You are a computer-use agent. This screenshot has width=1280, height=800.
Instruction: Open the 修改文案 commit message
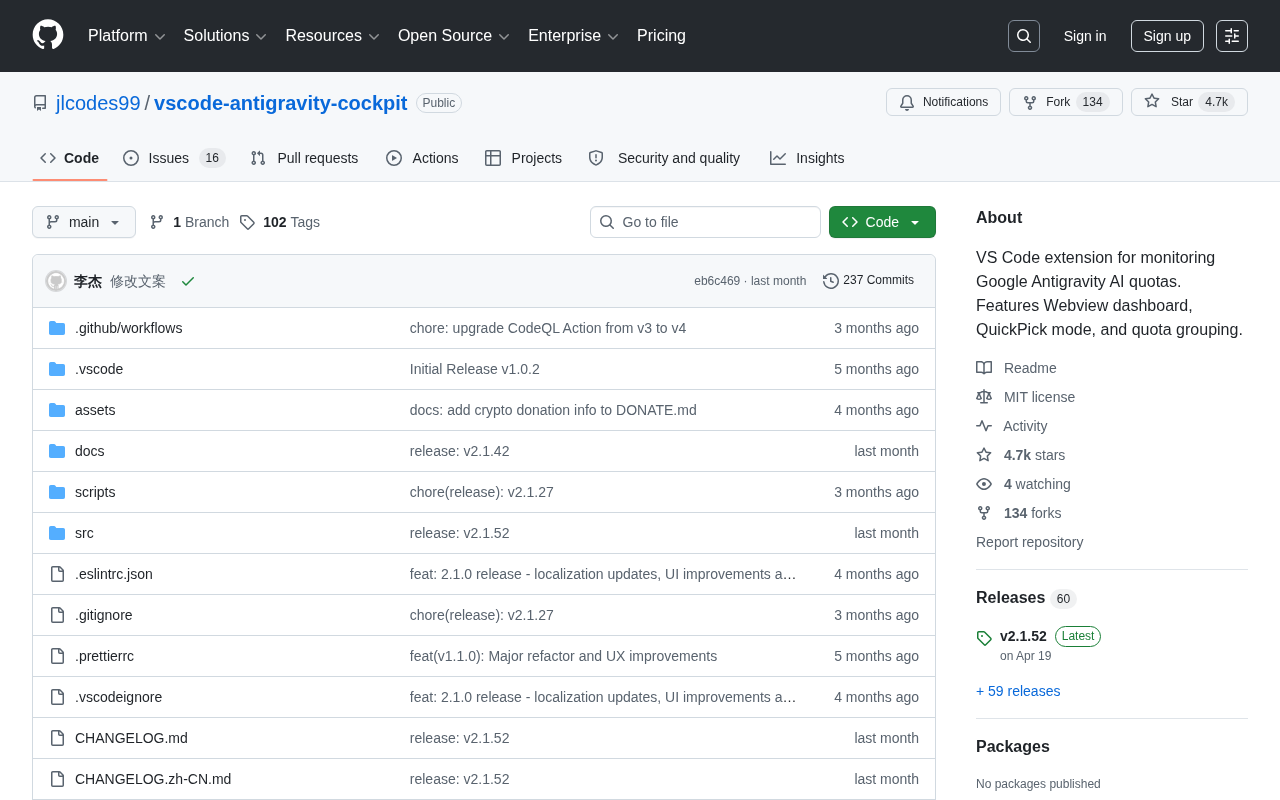tap(138, 281)
